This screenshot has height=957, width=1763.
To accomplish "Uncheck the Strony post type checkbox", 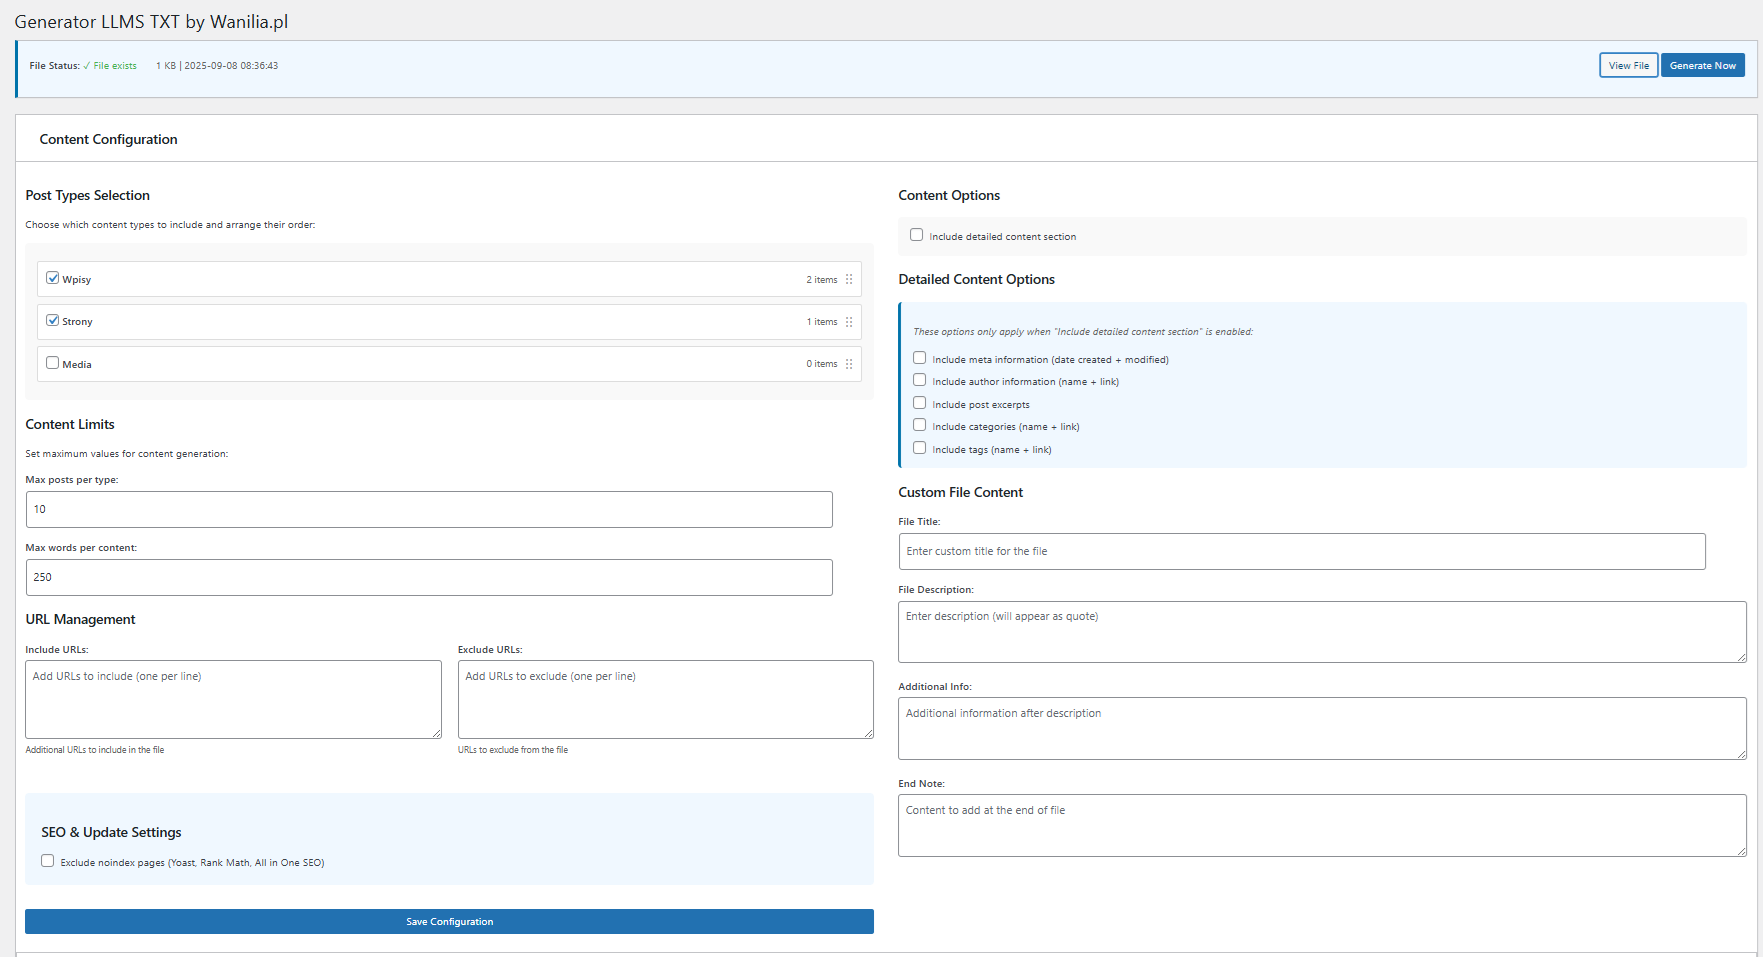I will 53,321.
